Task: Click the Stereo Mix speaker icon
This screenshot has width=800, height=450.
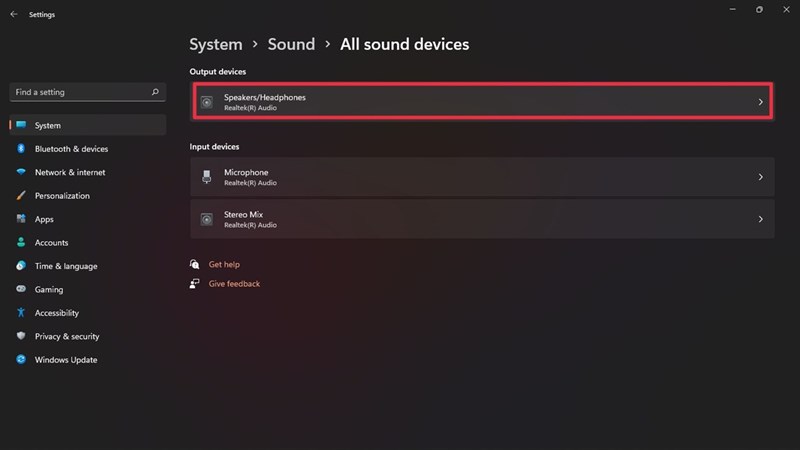Action: pos(207,219)
